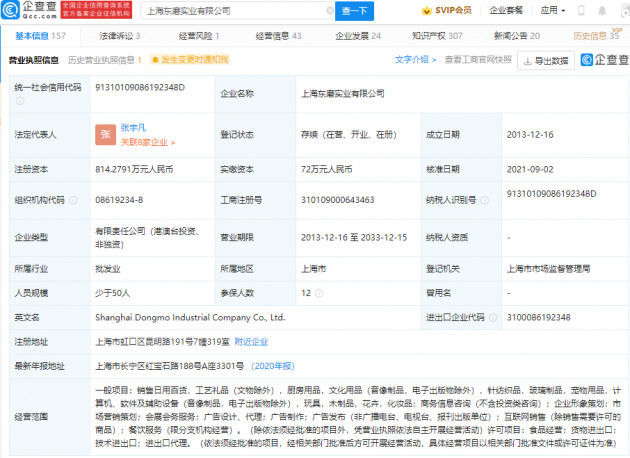The width and height of the screenshot is (630, 458).
Task: Click the company search input field
Action: [235, 11]
